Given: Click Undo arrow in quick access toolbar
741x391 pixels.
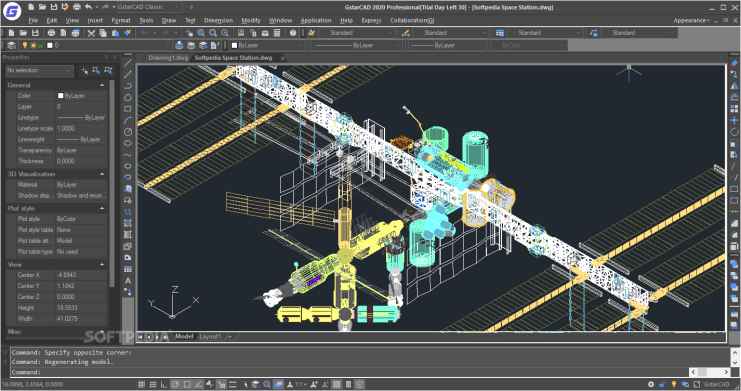Looking at the screenshot, I should [88, 7].
